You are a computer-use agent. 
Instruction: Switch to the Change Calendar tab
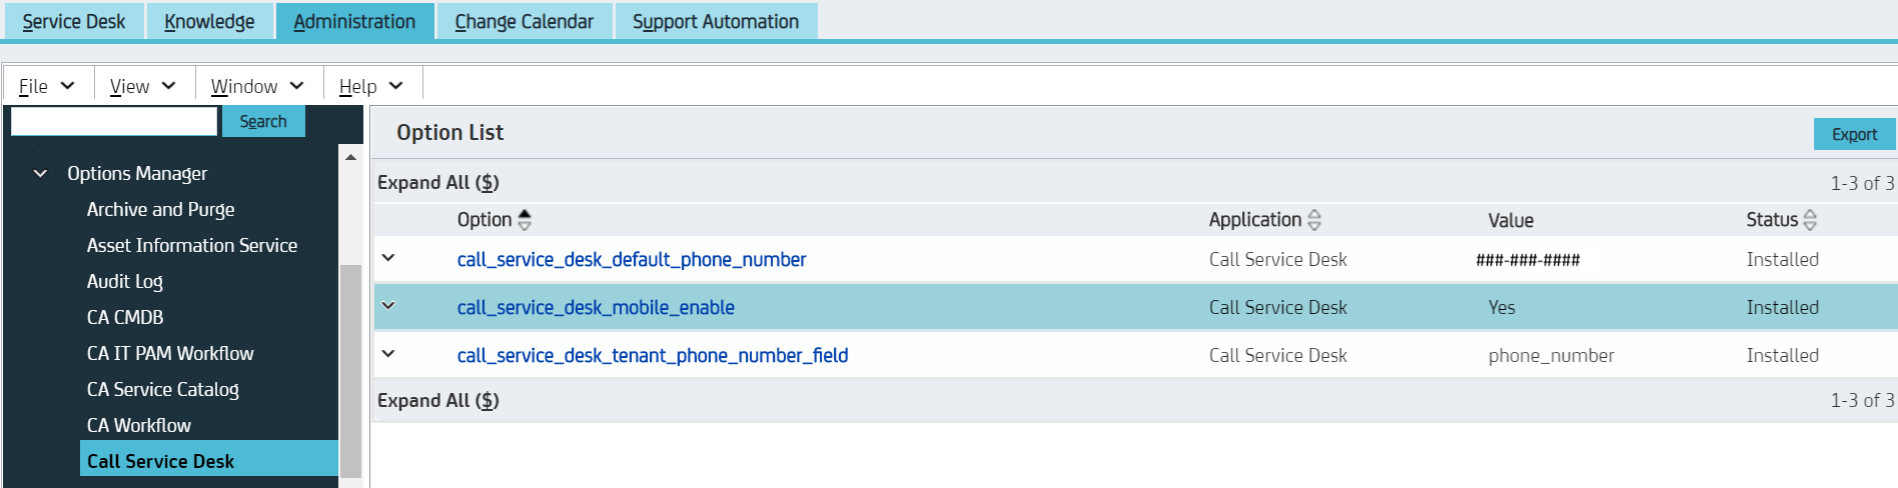523,21
